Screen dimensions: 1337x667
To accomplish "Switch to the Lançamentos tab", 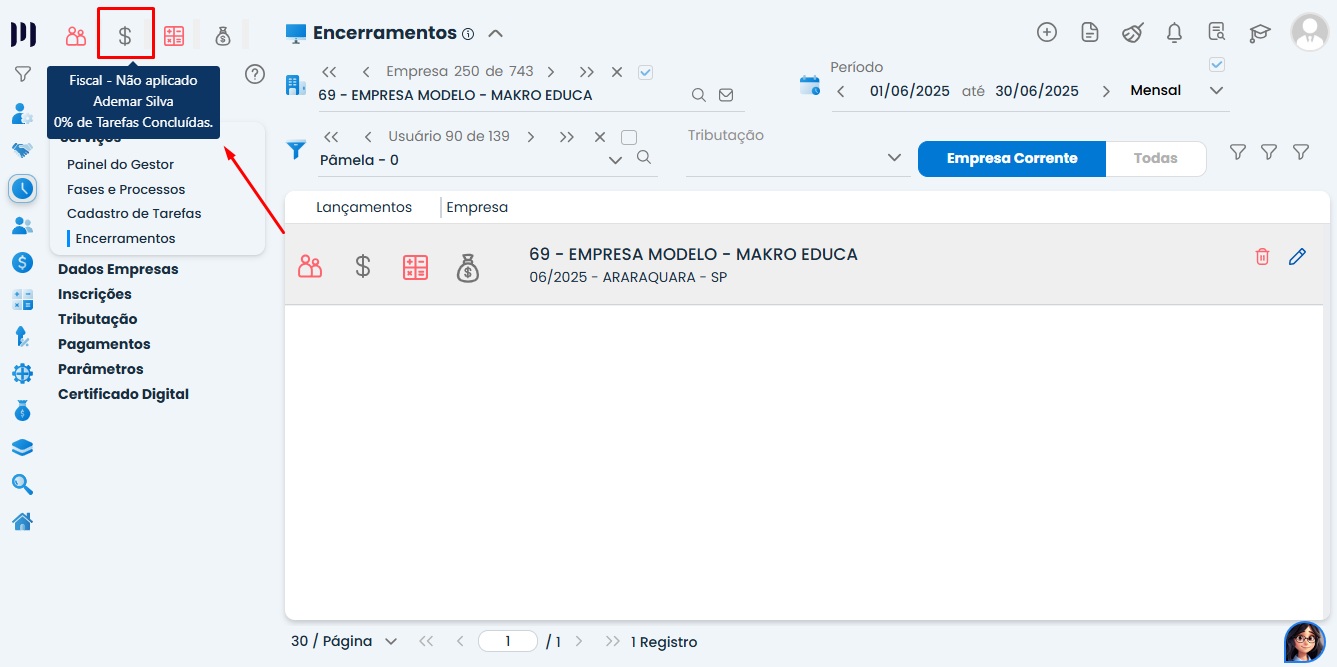I will (364, 207).
